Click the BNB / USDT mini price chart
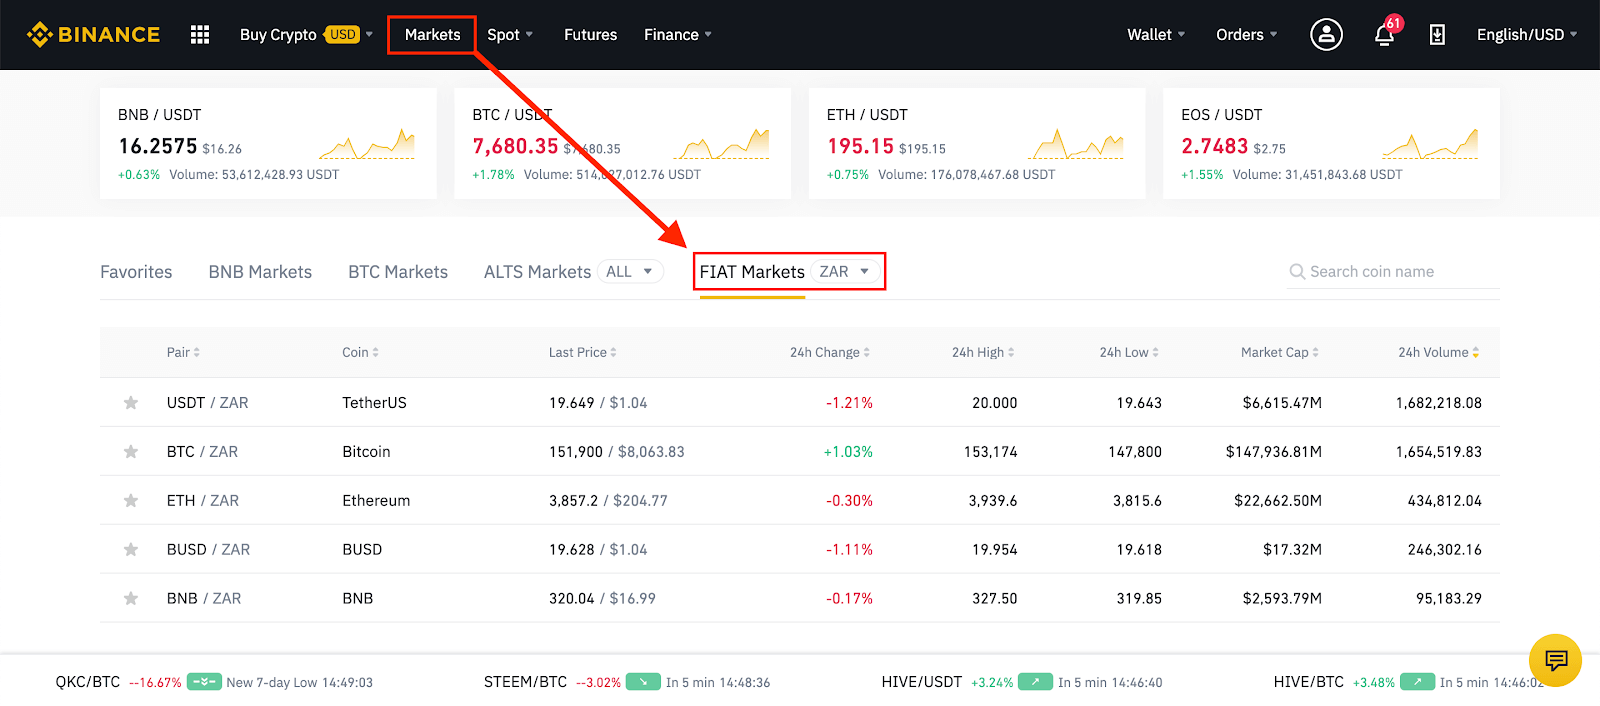This screenshot has width=1600, height=706. click(x=367, y=144)
